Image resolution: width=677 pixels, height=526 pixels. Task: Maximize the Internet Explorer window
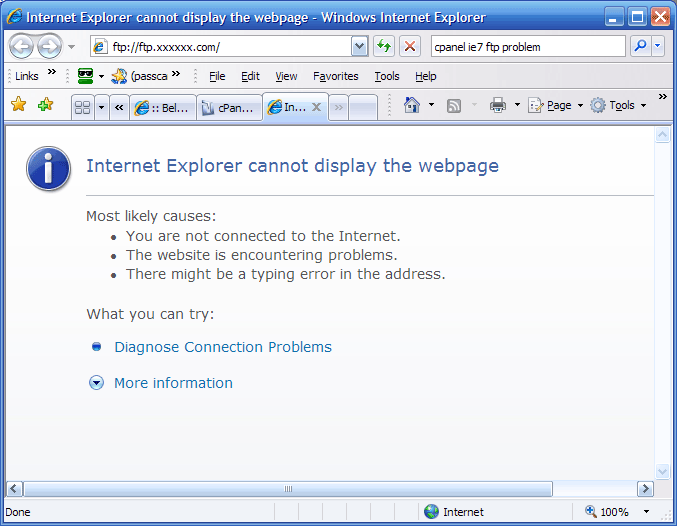[637, 17]
